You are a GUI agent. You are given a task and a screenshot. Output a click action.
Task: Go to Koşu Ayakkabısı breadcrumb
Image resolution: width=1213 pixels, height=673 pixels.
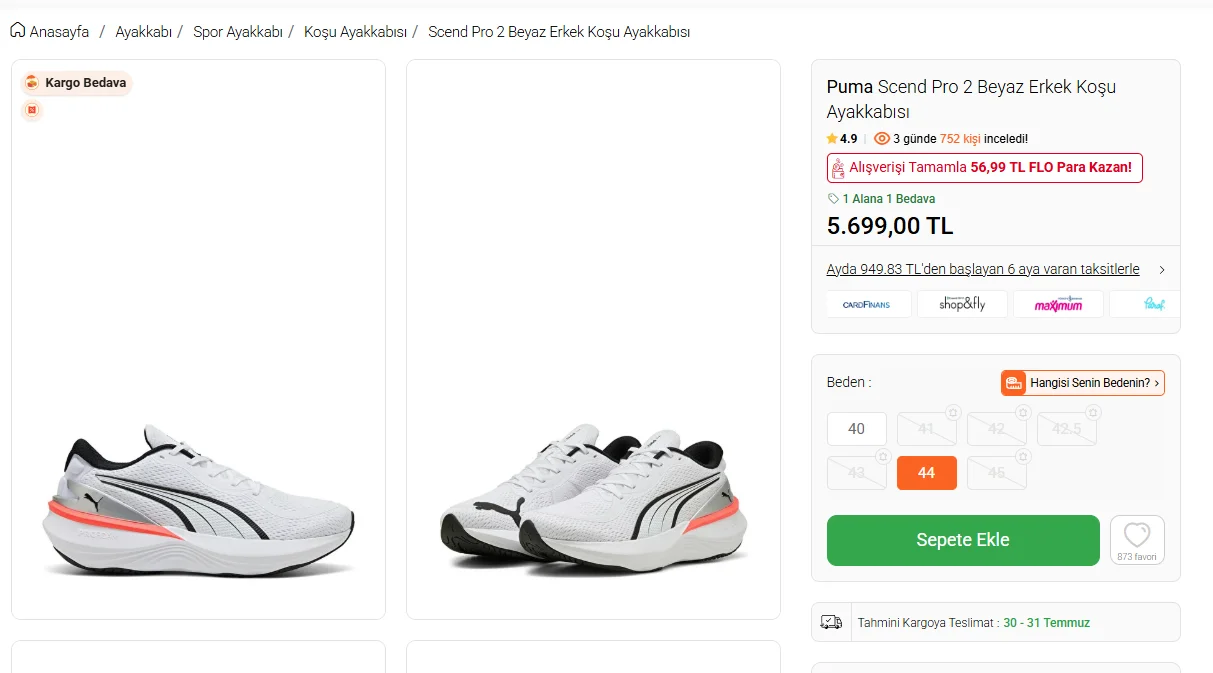[x=355, y=32]
